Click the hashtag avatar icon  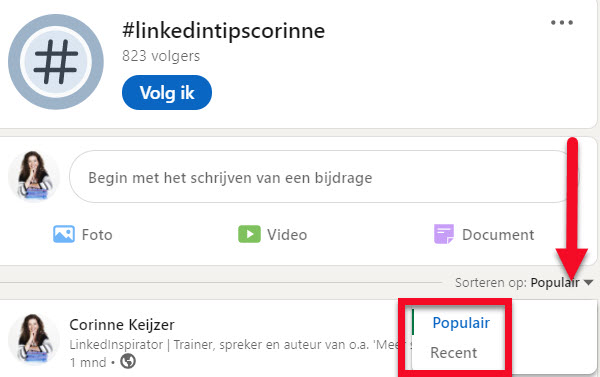point(56,62)
